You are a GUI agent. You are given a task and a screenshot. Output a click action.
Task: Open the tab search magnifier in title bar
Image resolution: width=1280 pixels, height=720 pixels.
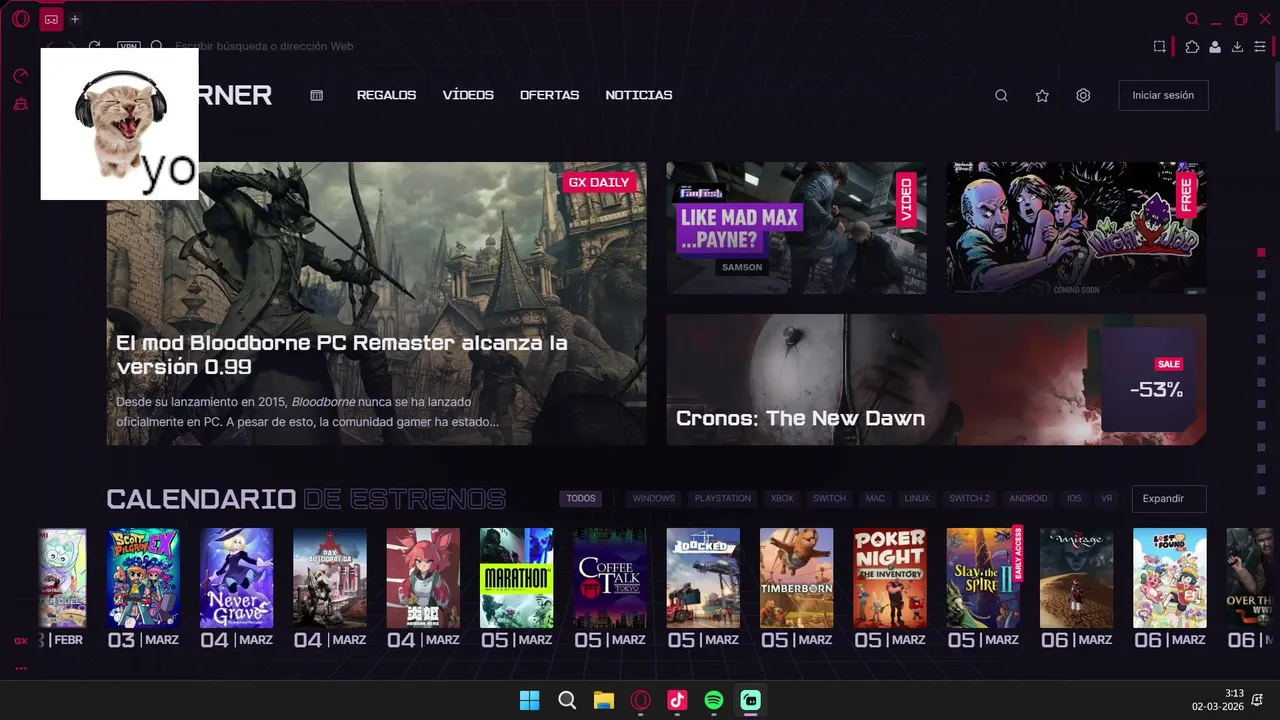[x=1192, y=19]
